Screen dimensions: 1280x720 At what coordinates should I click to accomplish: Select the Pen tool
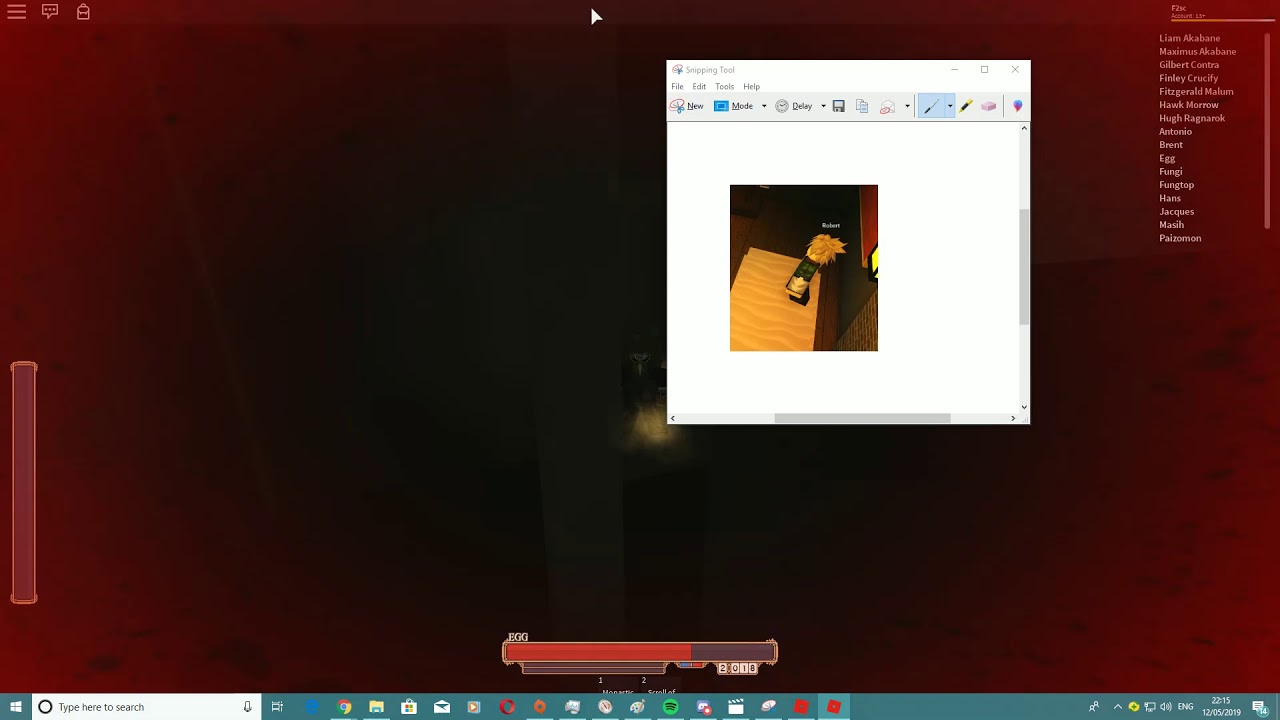tap(931, 106)
